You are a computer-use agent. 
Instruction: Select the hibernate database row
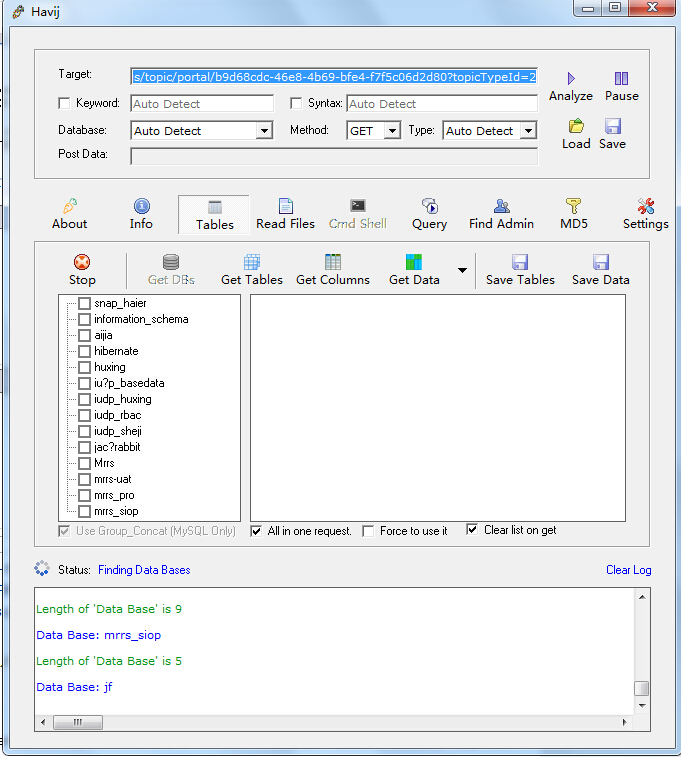[x=116, y=351]
